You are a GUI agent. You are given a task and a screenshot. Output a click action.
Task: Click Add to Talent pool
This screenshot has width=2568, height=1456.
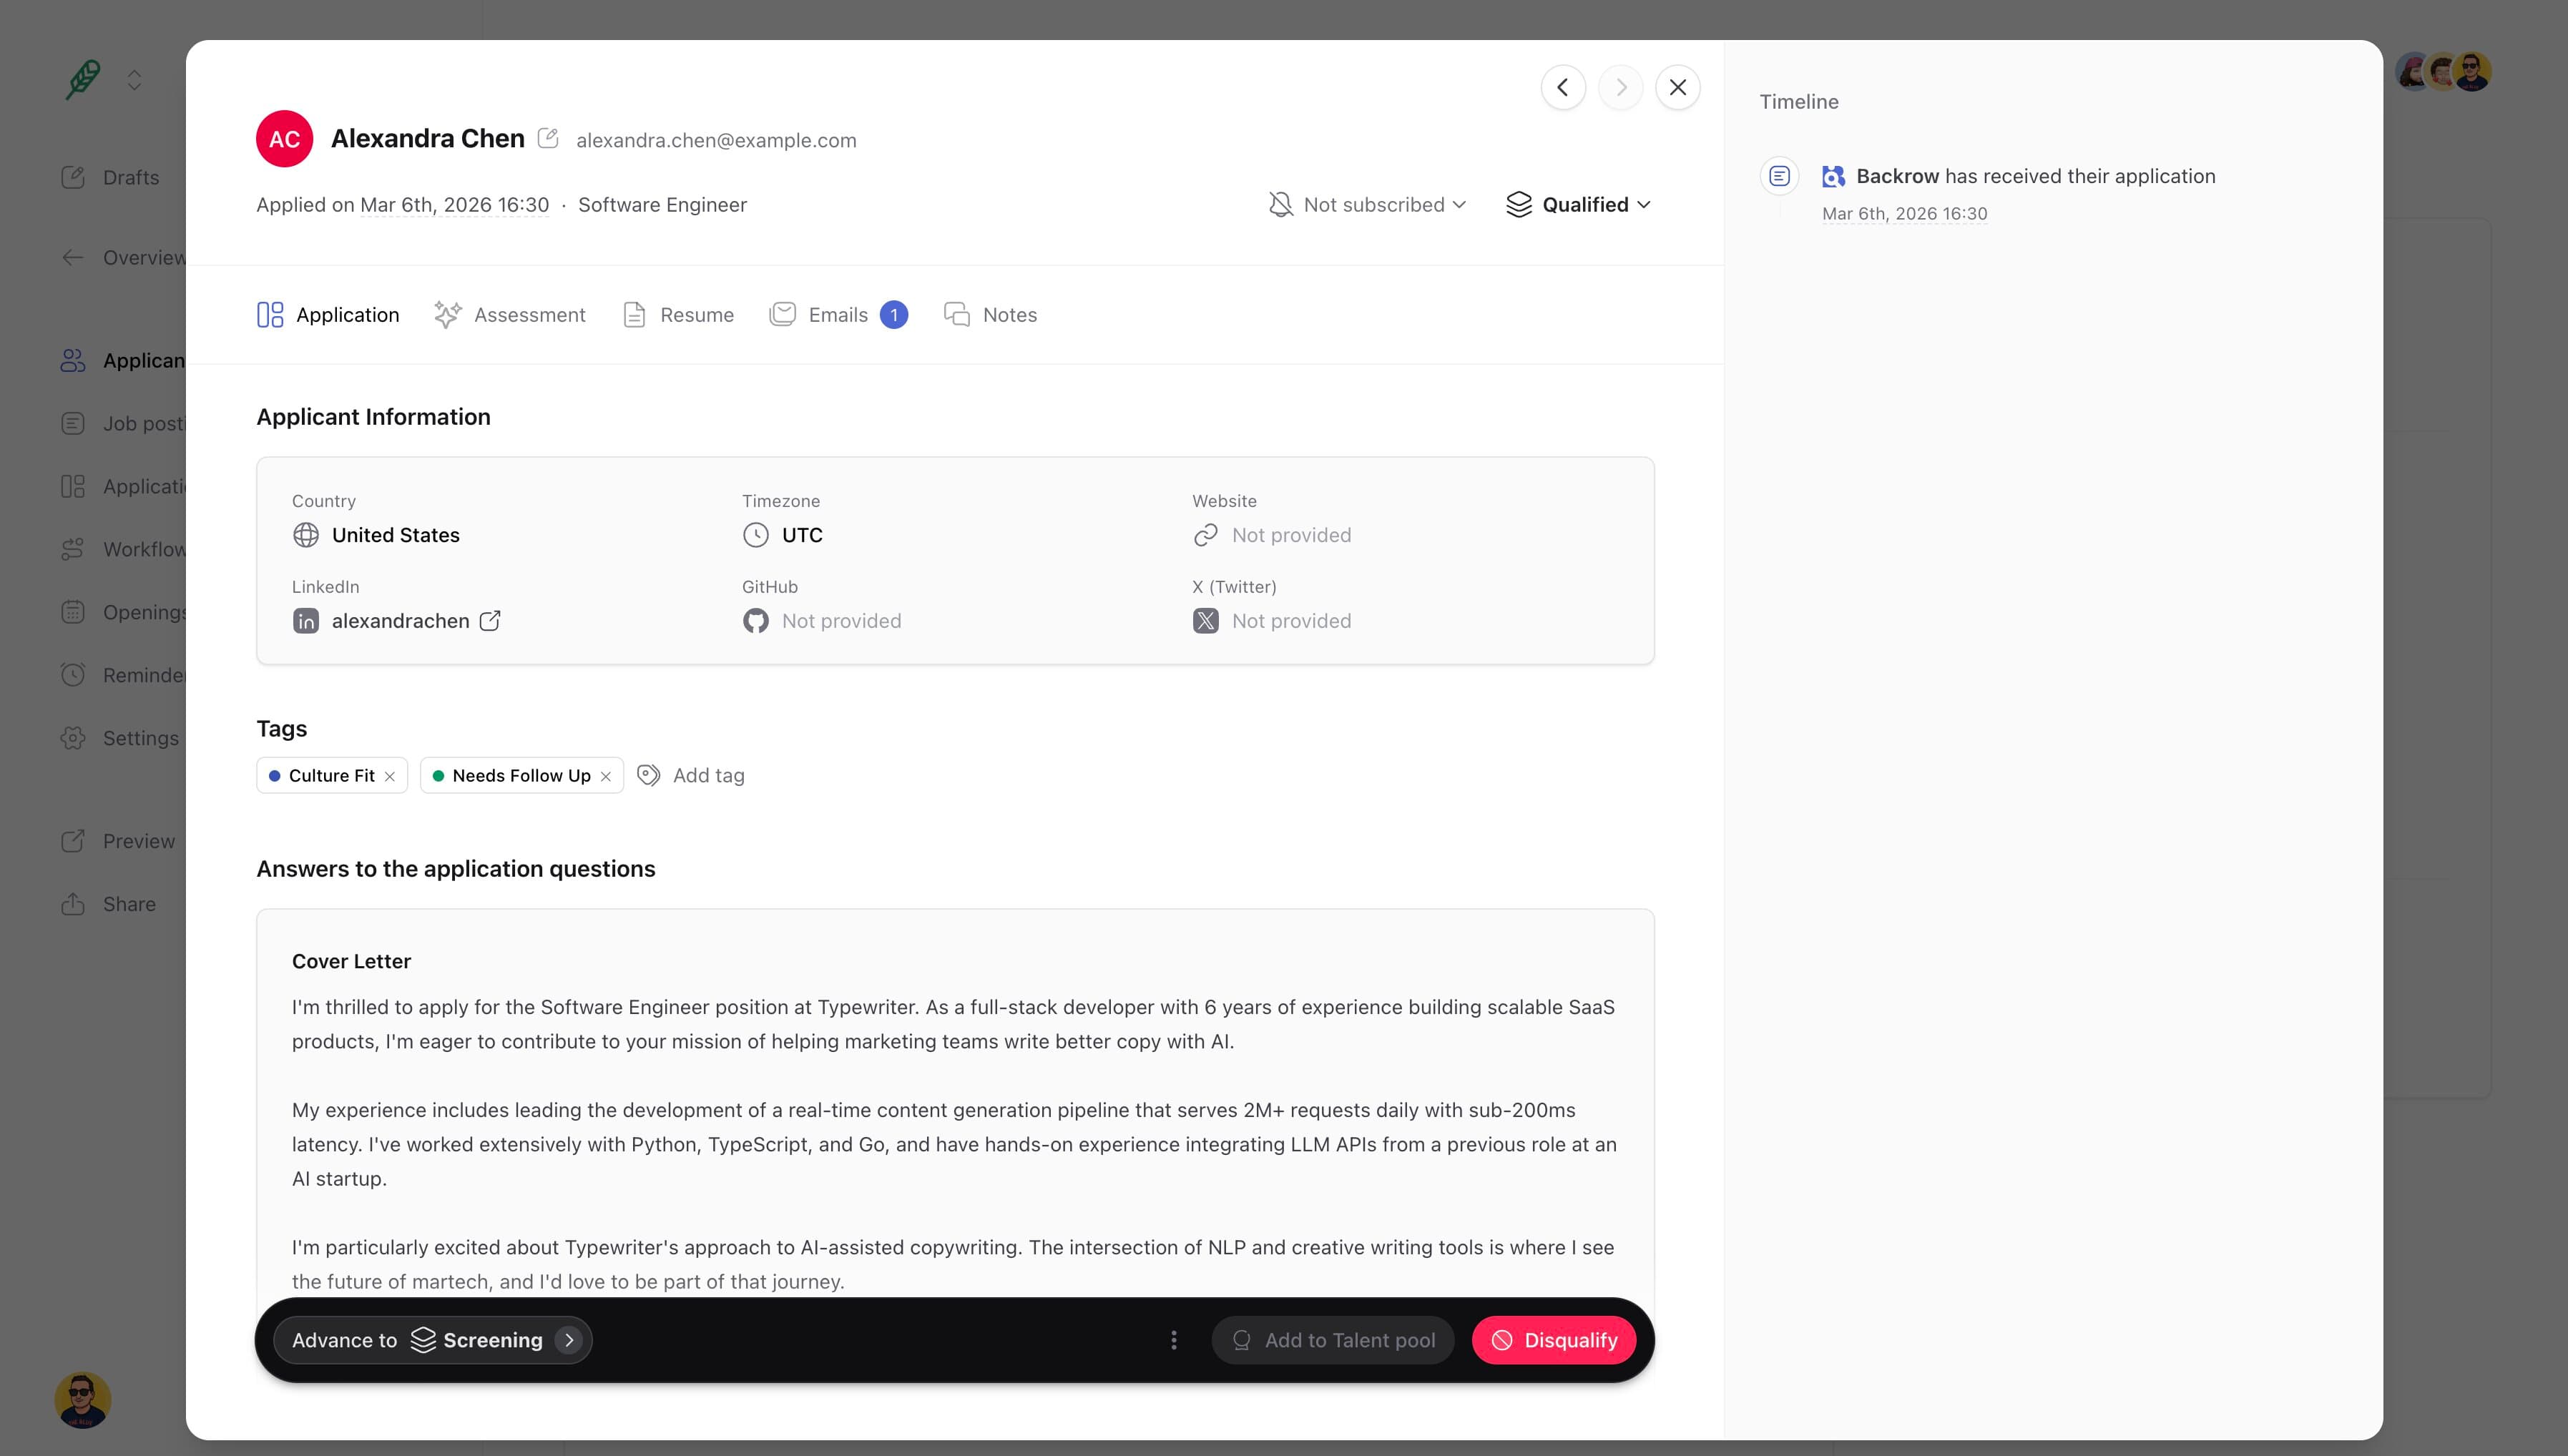point(1333,1340)
